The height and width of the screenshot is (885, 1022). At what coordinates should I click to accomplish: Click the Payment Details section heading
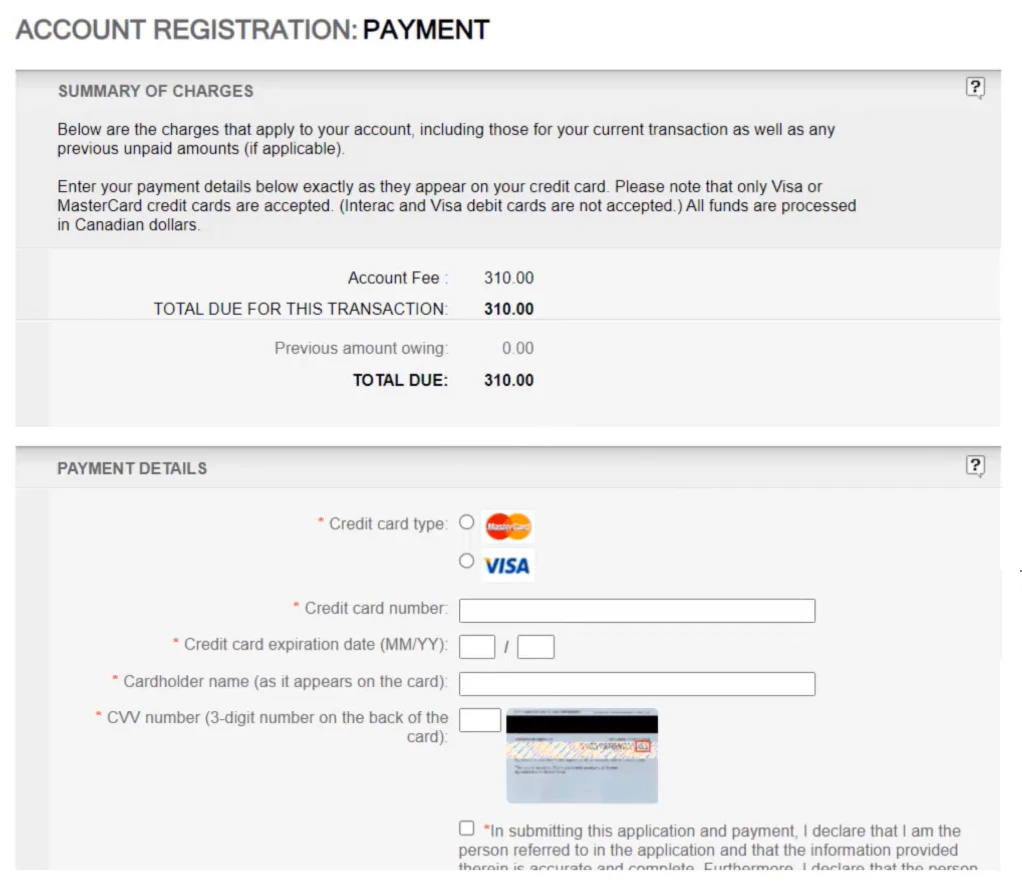point(132,468)
